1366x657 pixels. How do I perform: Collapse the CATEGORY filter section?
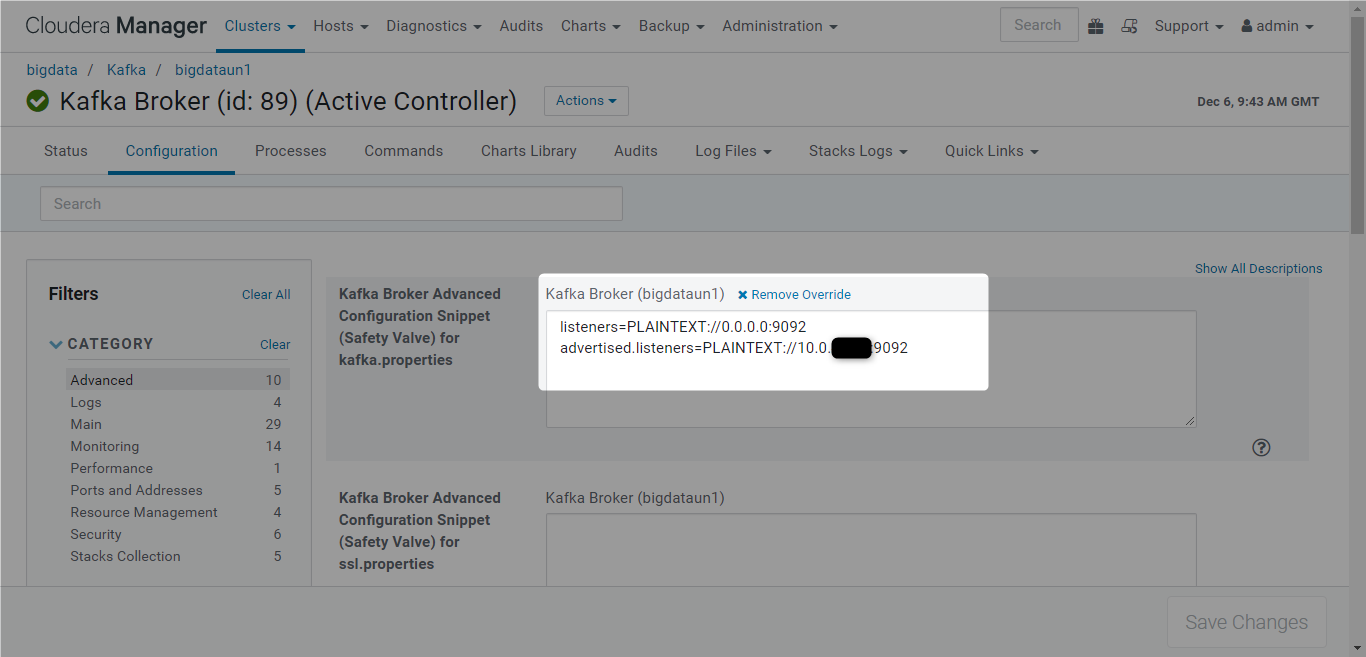click(x=57, y=344)
